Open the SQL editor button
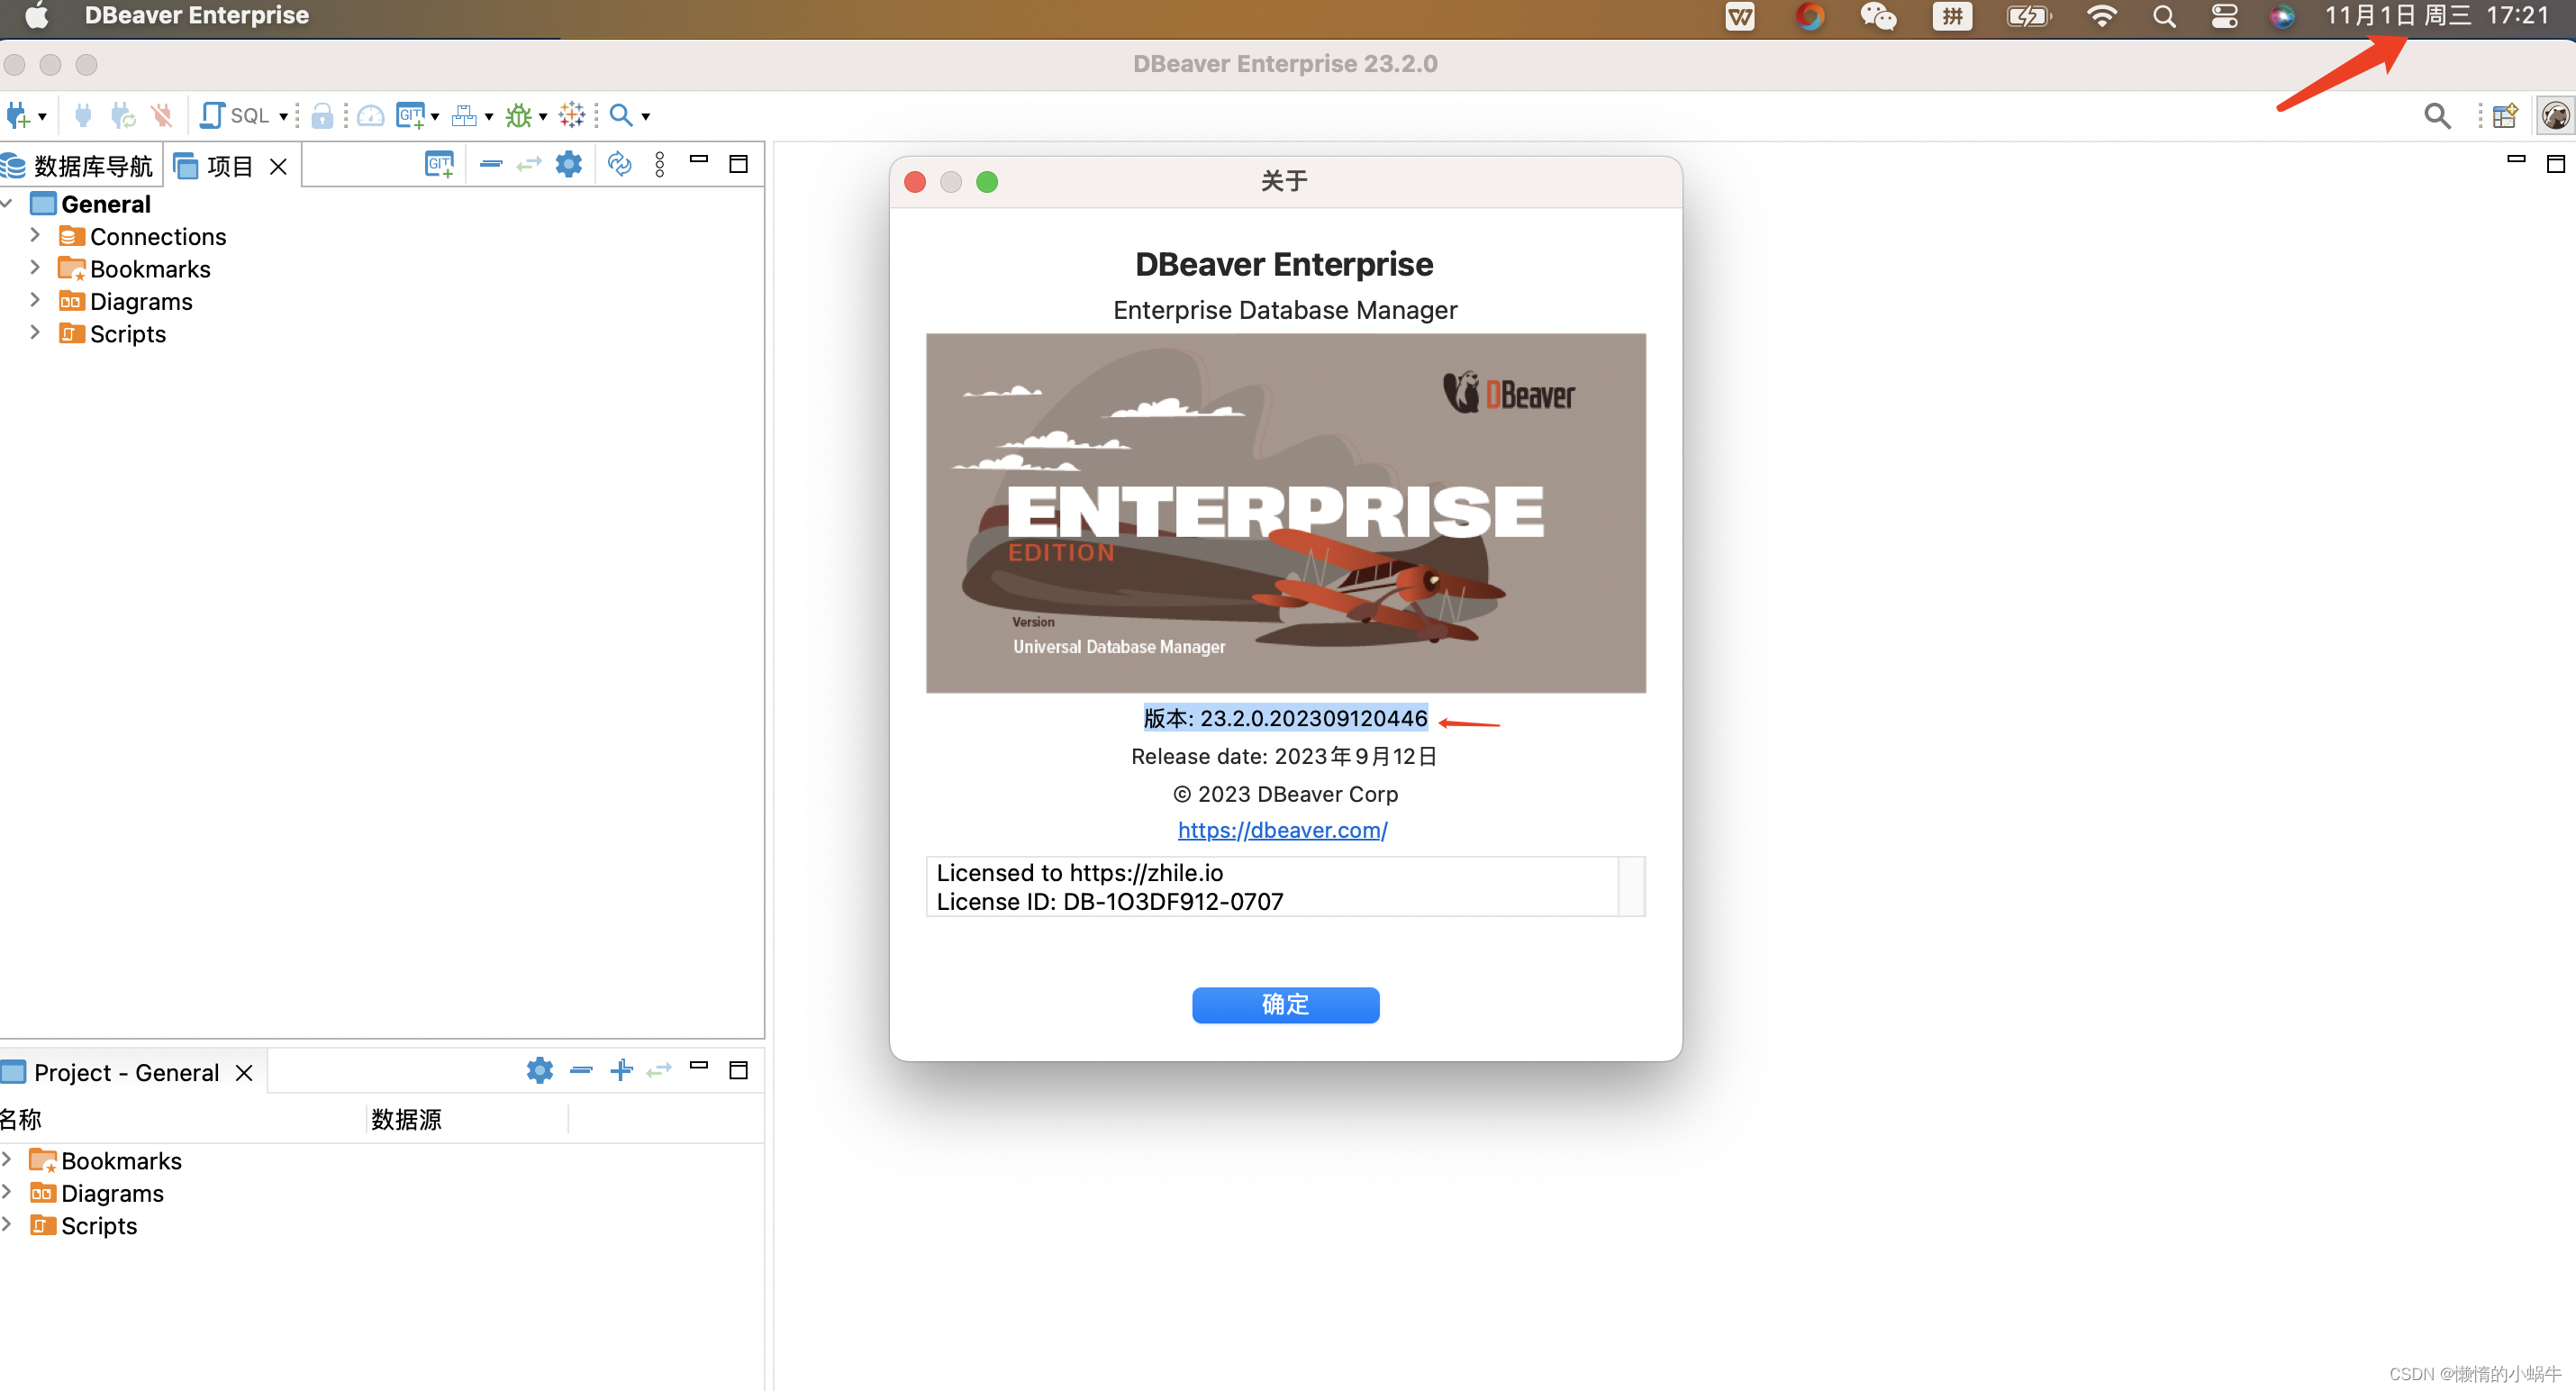The width and height of the screenshot is (2576, 1391). (x=236, y=116)
